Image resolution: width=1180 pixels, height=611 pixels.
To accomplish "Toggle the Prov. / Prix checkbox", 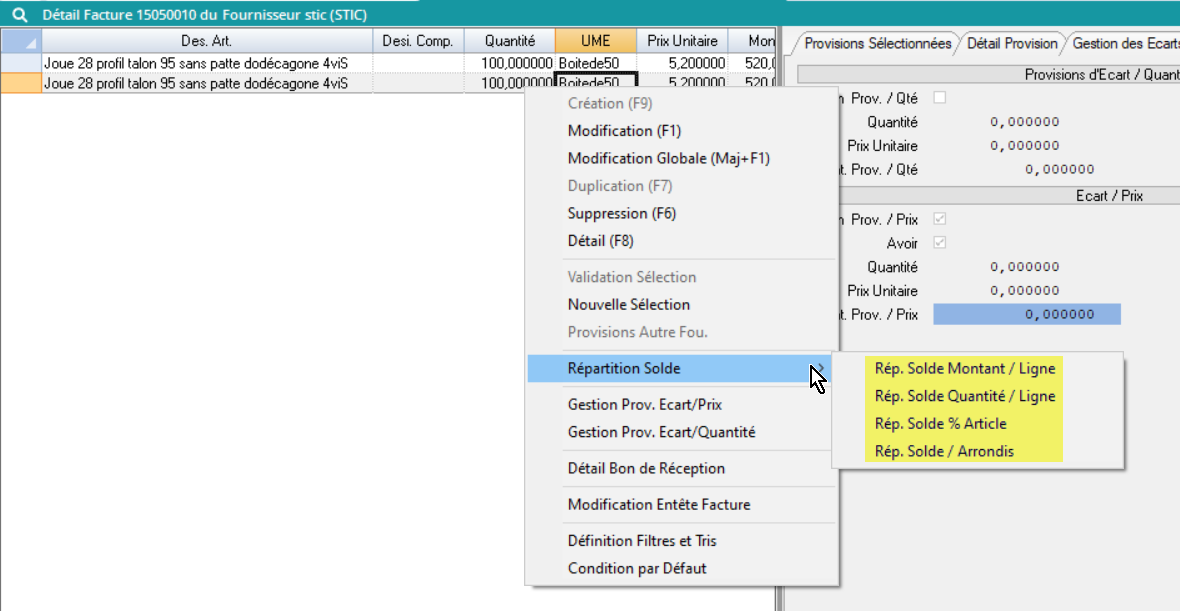I will 939,219.
